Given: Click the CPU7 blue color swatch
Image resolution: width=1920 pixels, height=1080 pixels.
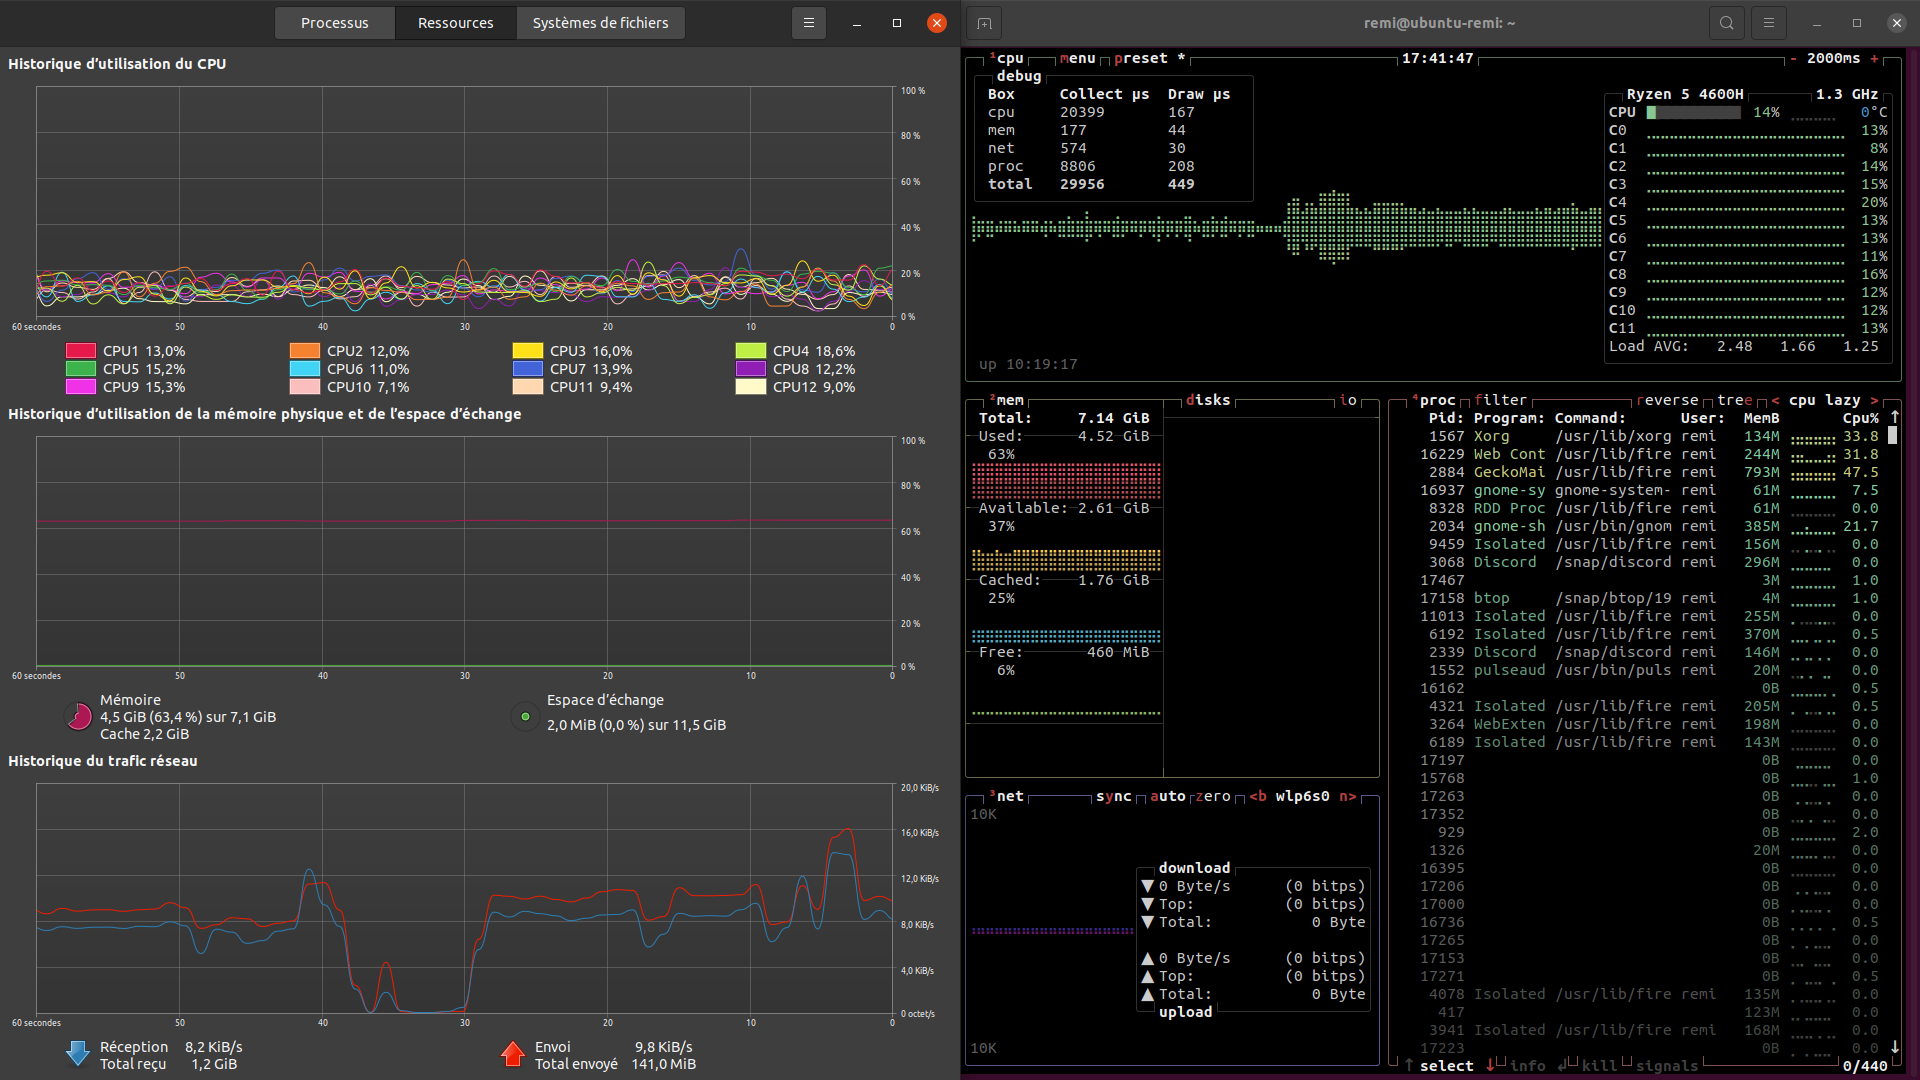Looking at the screenshot, I should 527,369.
